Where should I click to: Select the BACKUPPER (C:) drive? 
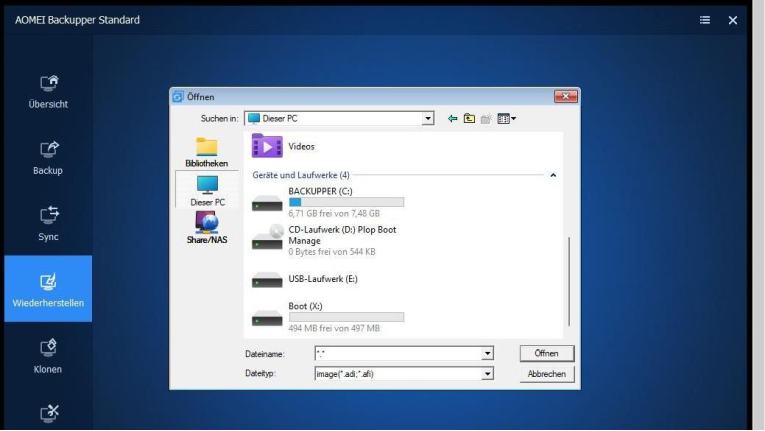[328, 202]
